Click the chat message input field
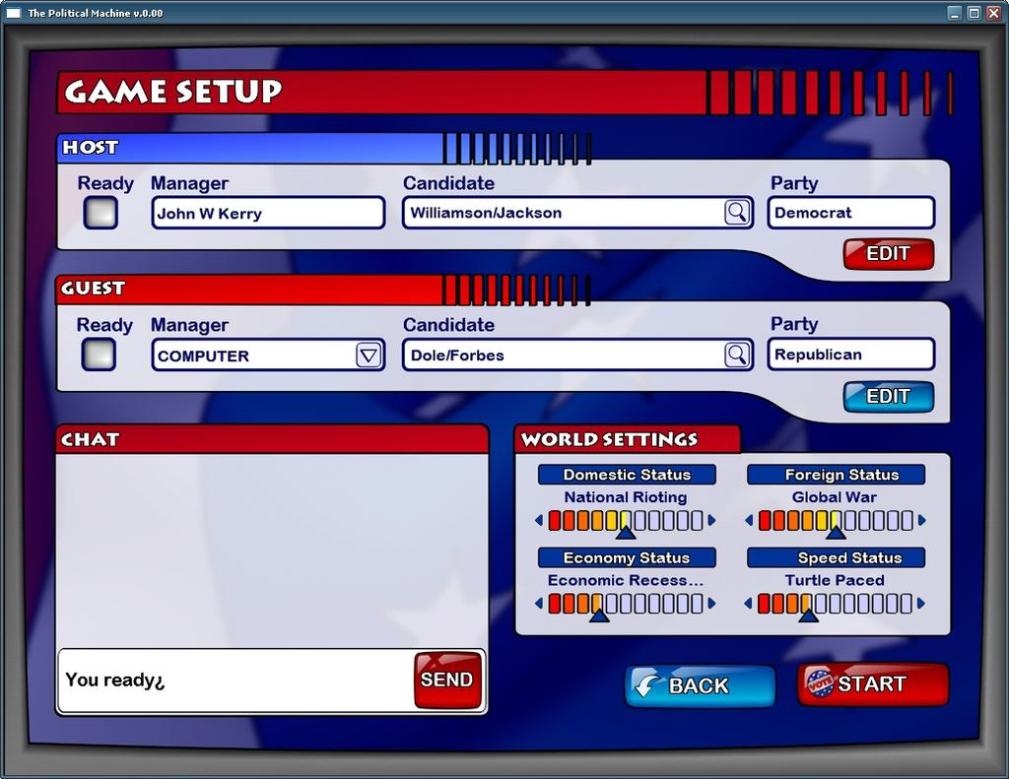This screenshot has height=779, width=1009. (235, 680)
